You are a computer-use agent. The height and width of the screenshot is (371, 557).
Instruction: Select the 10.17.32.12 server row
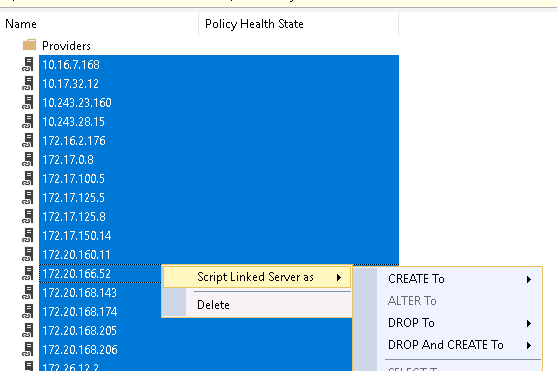tap(219, 84)
